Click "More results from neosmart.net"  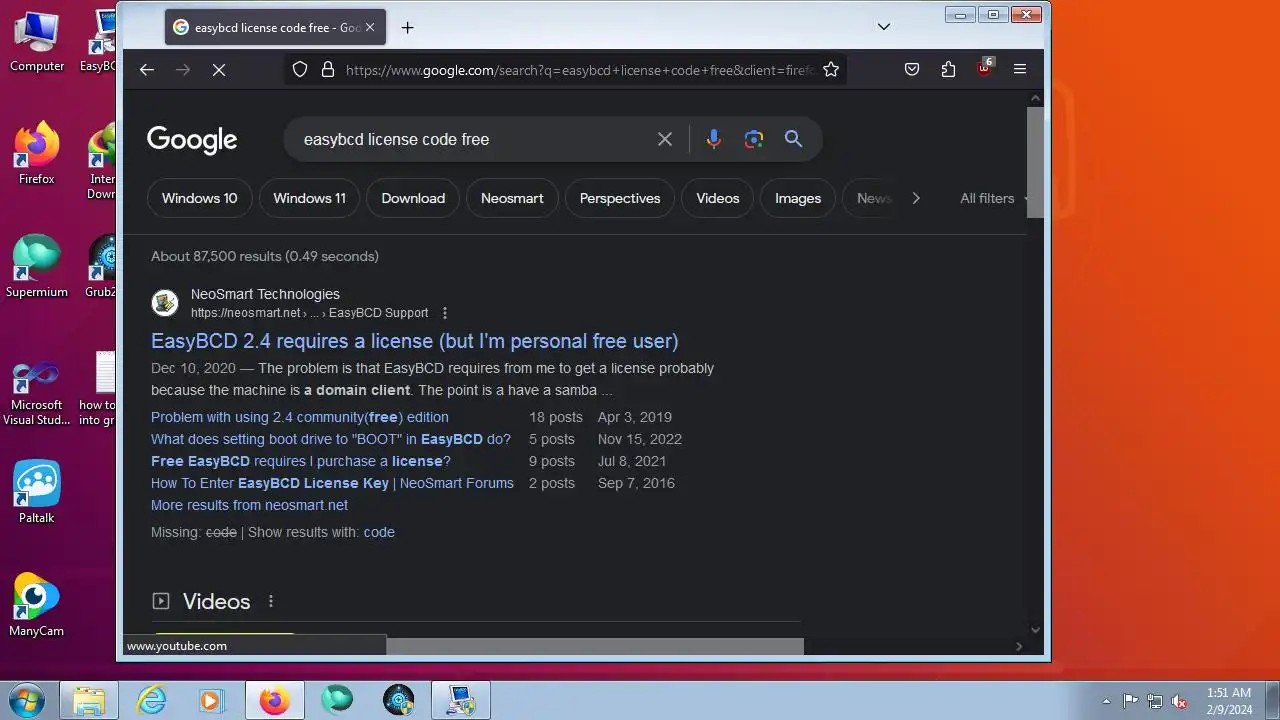(249, 505)
